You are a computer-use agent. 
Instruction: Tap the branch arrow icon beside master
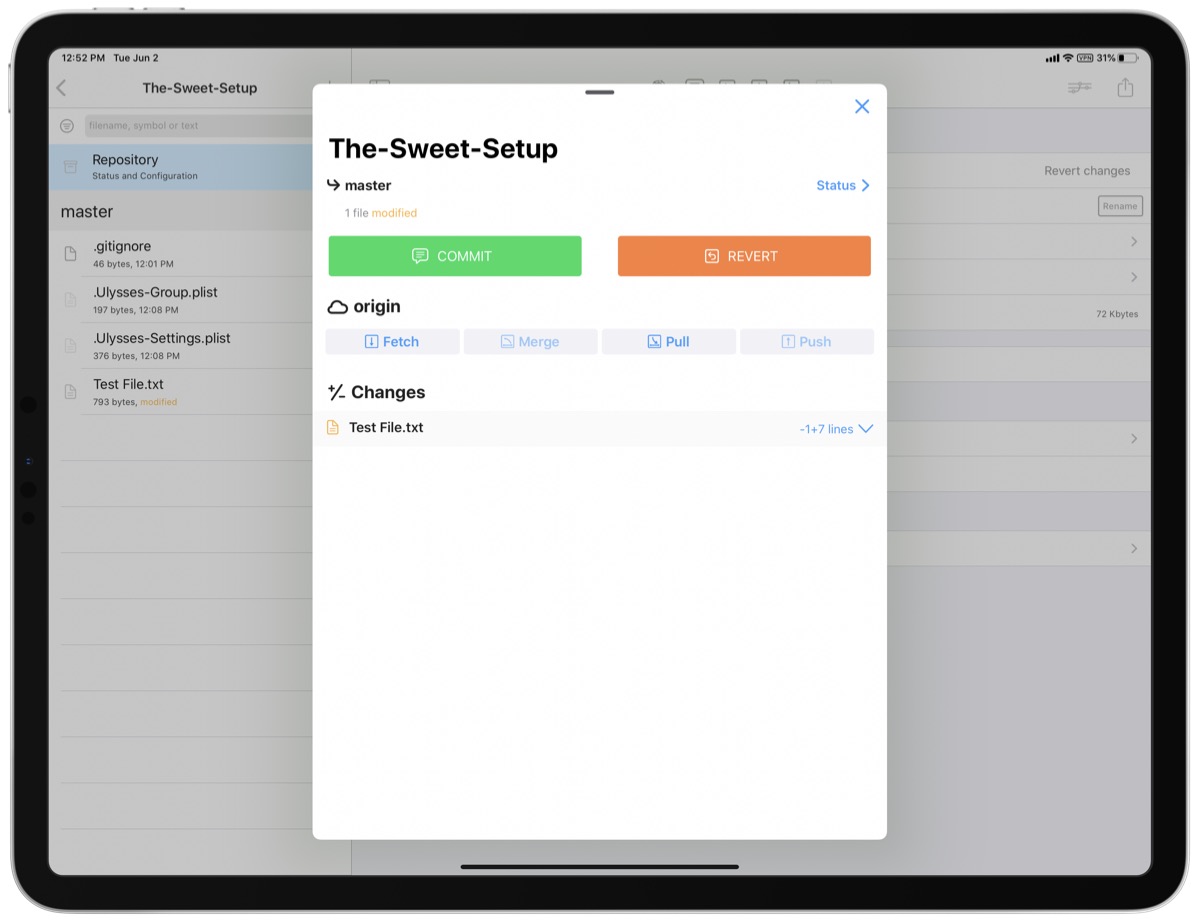pyautogui.click(x=334, y=185)
